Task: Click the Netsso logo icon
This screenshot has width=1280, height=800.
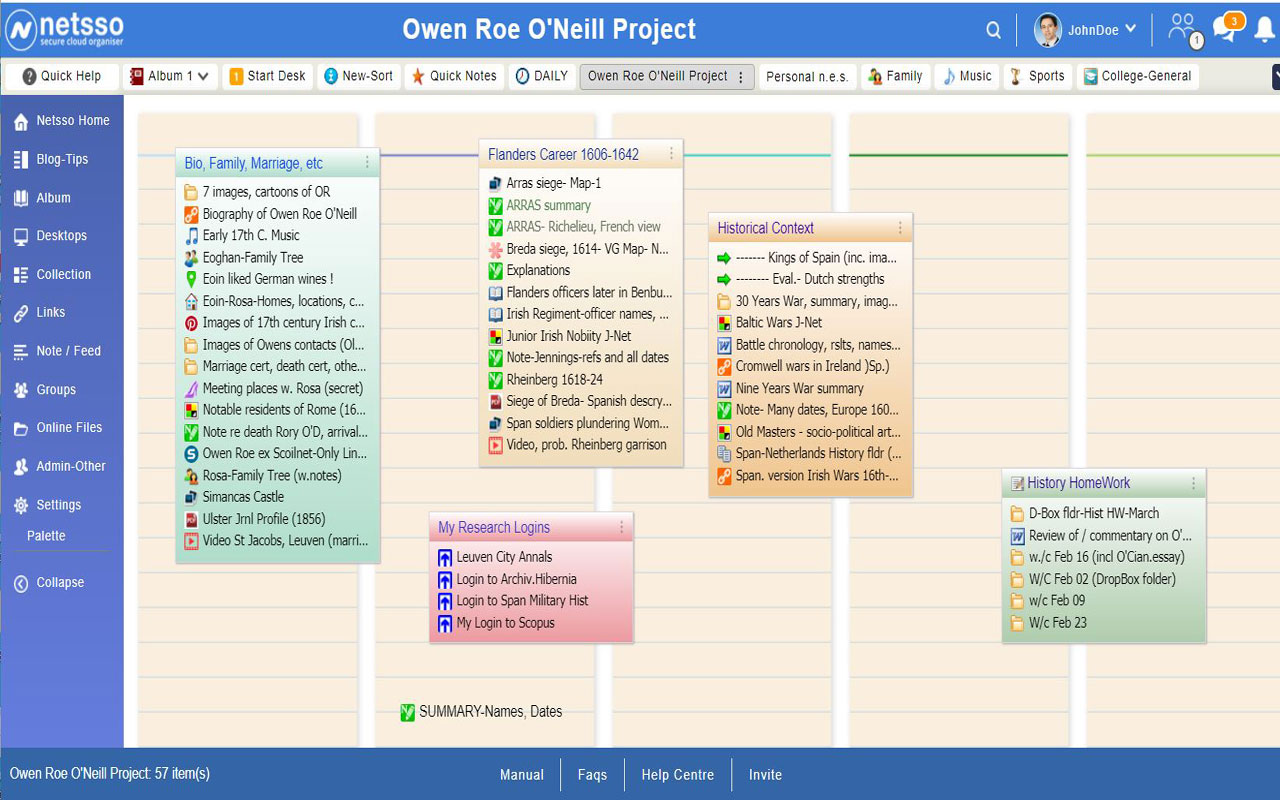Action: pos(21,30)
